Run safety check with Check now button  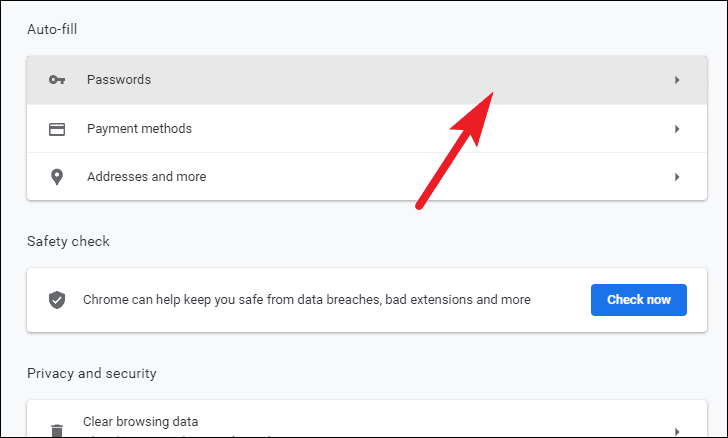click(638, 300)
